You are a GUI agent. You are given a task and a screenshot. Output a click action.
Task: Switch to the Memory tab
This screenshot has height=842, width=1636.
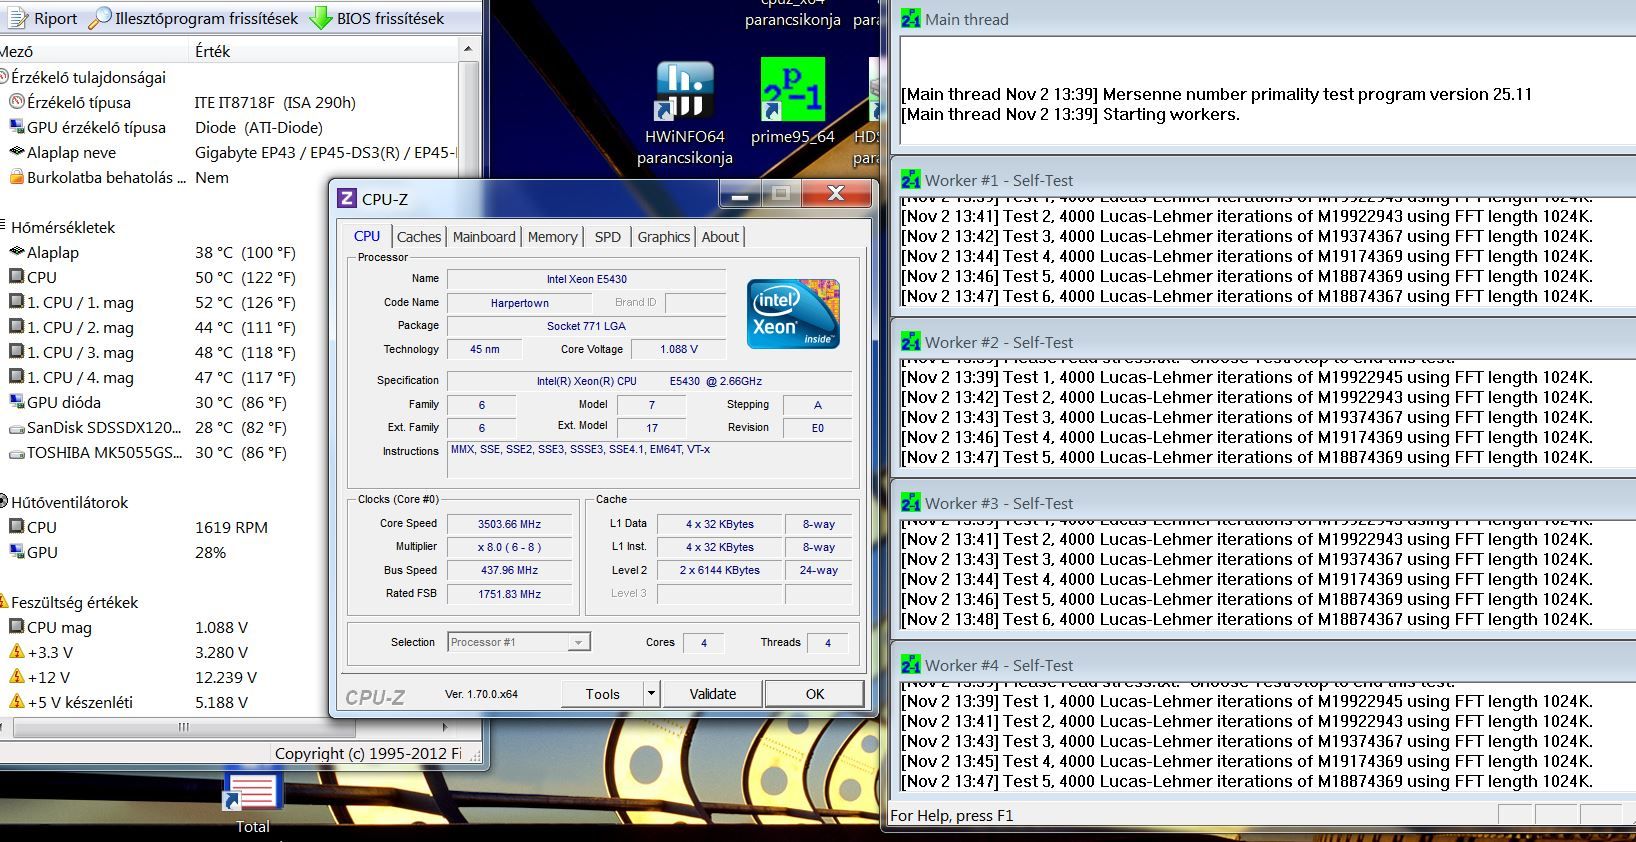pos(553,237)
